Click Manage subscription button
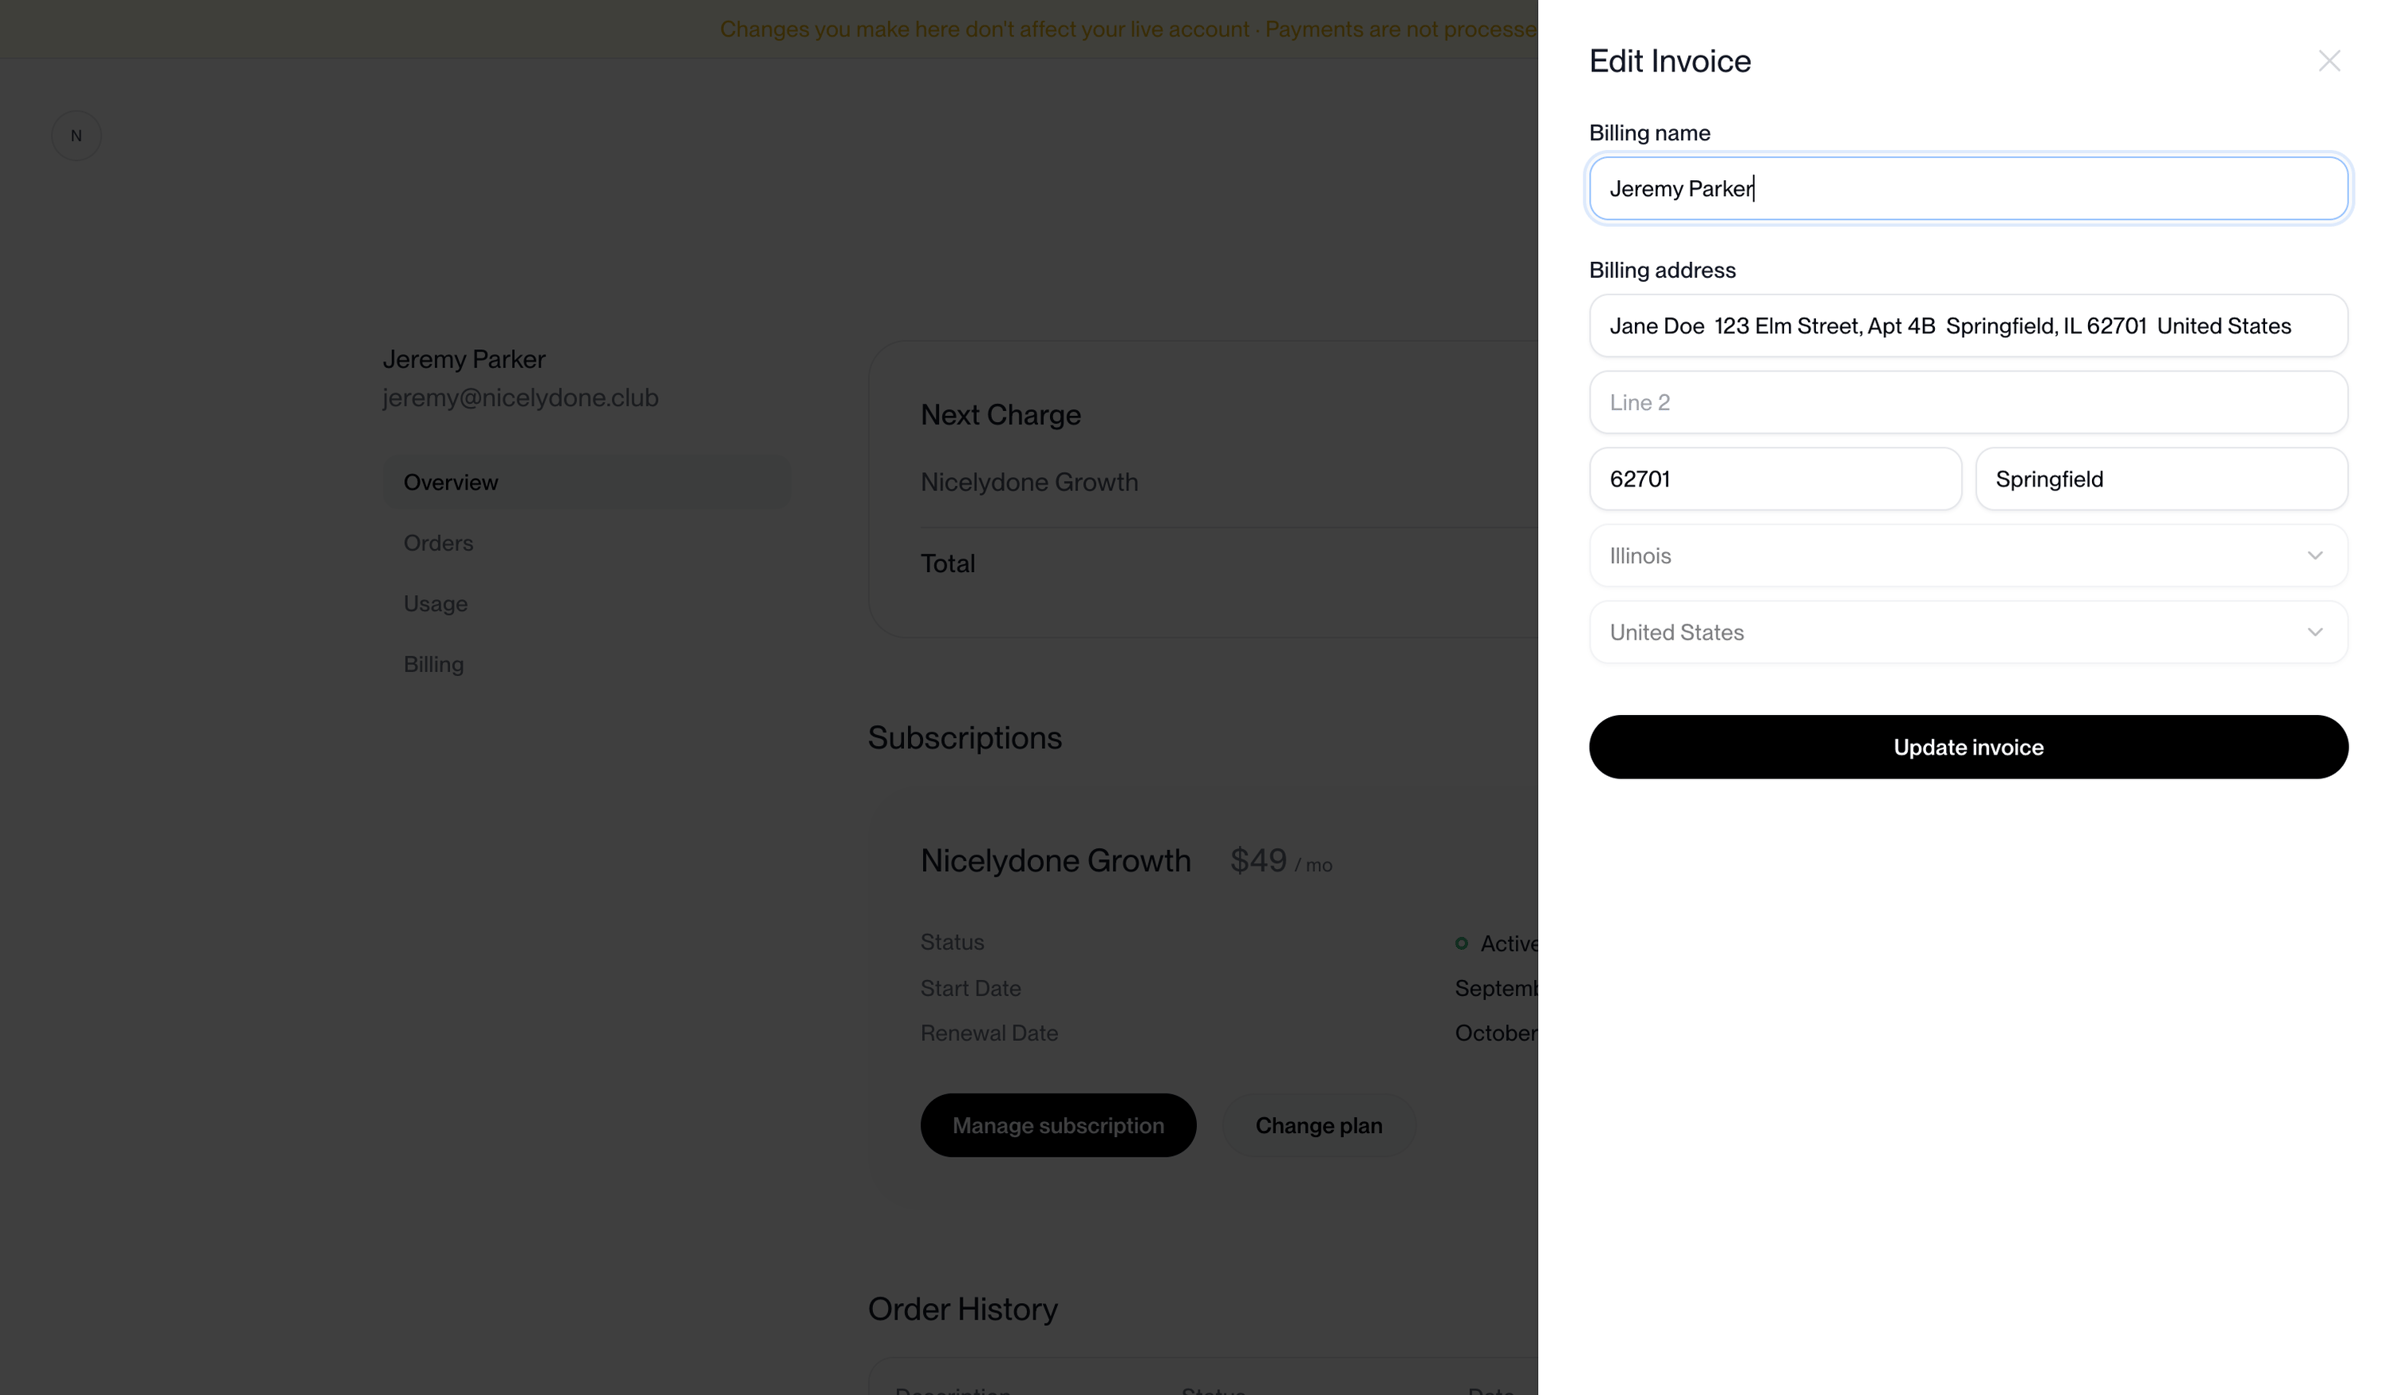Screen dimensions: 2400x1395 (1058, 1125)
